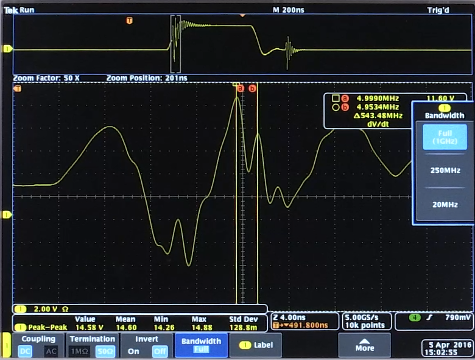Select 250MHz bandwidth limit
Screen dimensions: 475x360
[445, 170]
